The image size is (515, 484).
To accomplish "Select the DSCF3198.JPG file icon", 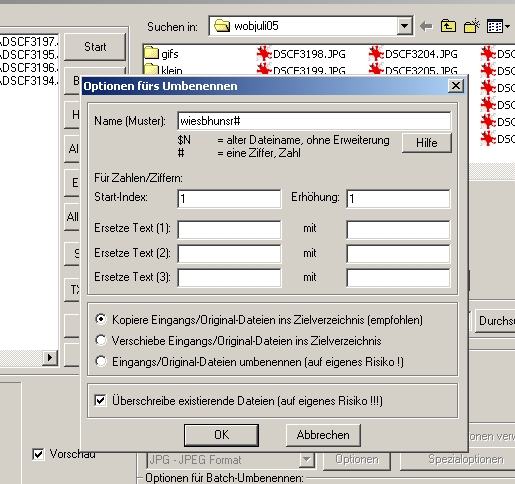I will click(263, 54).
